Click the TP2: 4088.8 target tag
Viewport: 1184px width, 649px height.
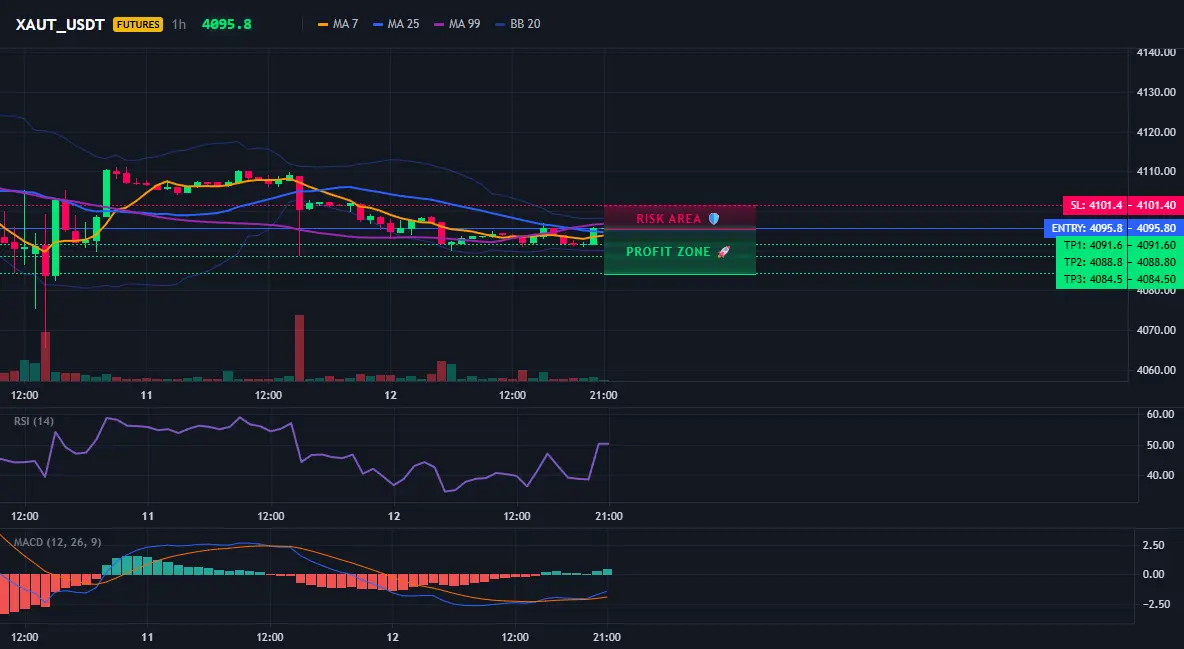pos(1120,262)
